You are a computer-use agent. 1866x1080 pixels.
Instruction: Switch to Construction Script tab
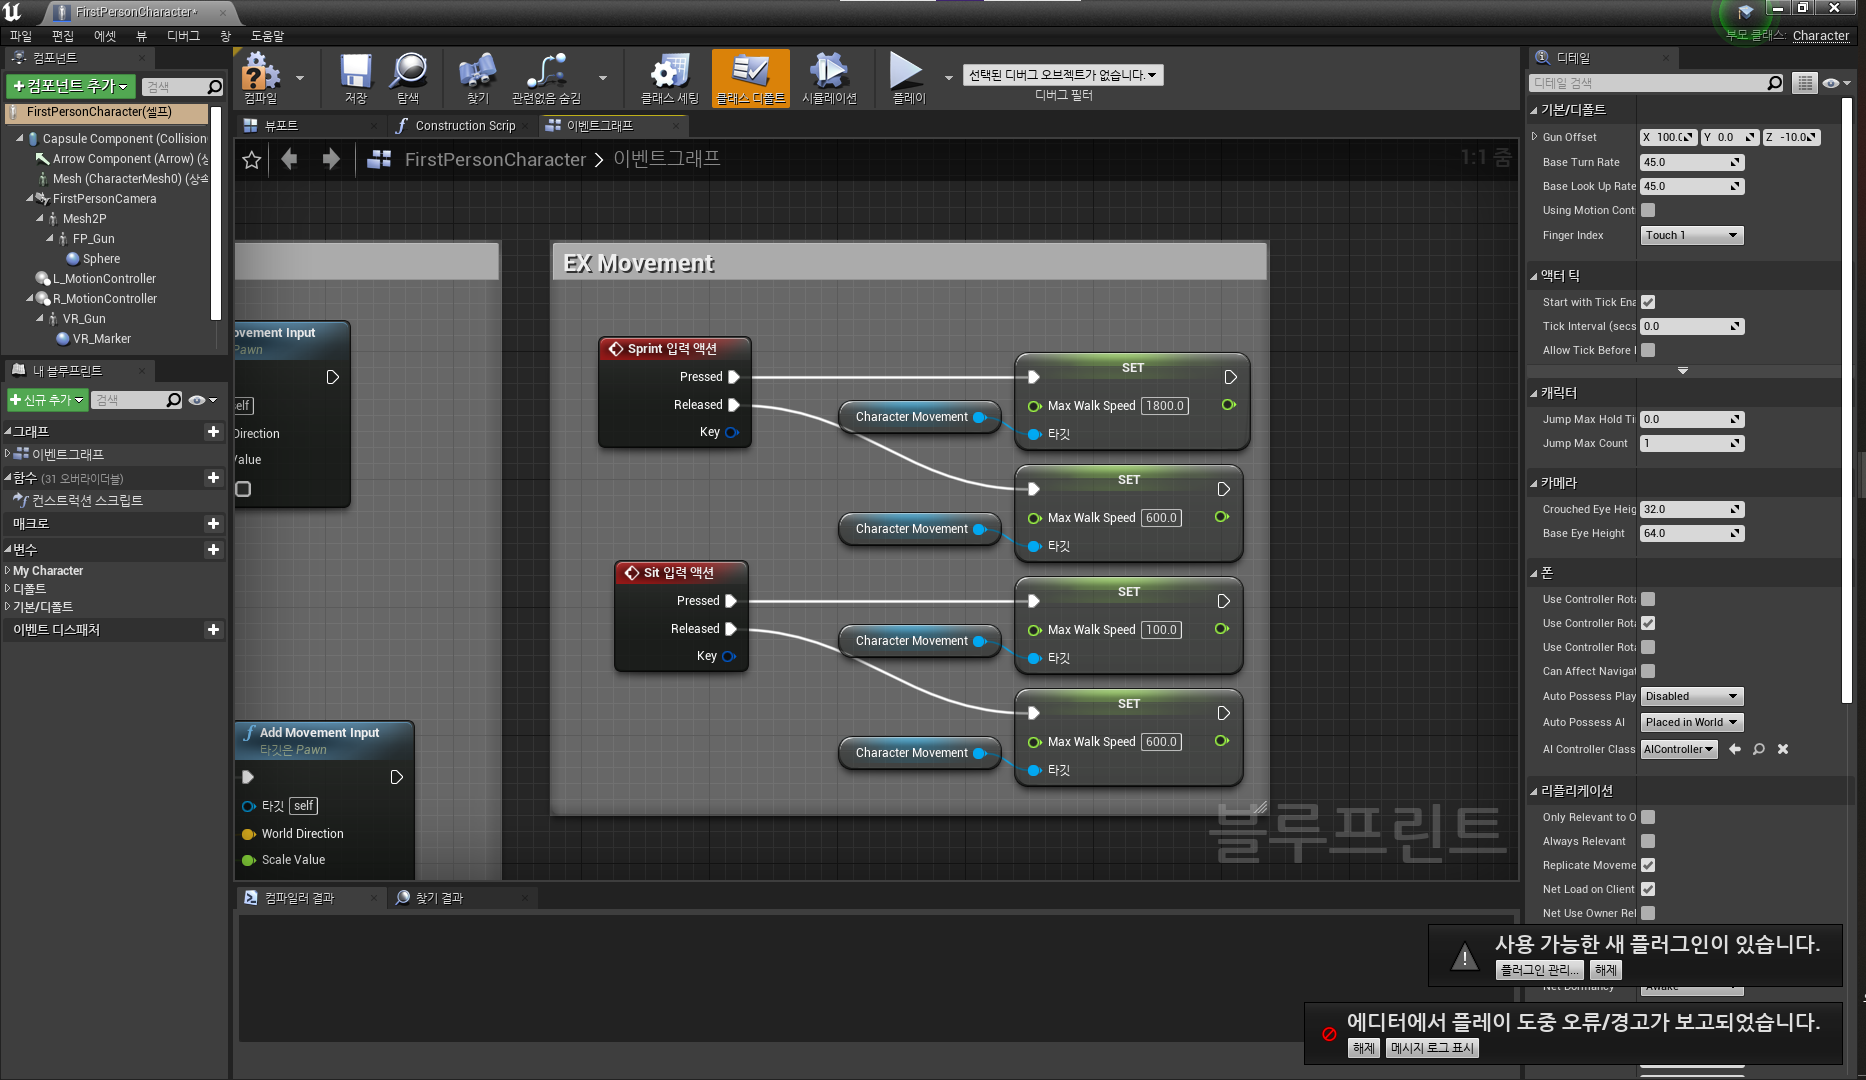[465, 125]
